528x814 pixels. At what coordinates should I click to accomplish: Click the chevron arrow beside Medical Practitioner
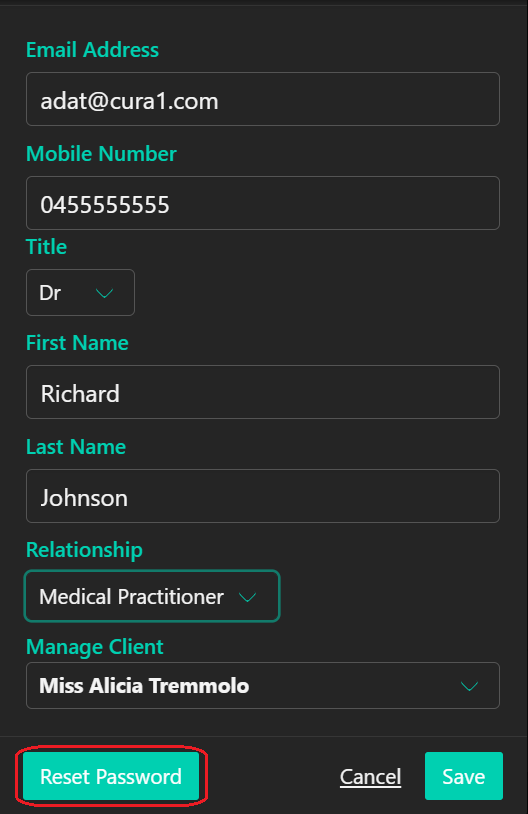pos(248,598)
